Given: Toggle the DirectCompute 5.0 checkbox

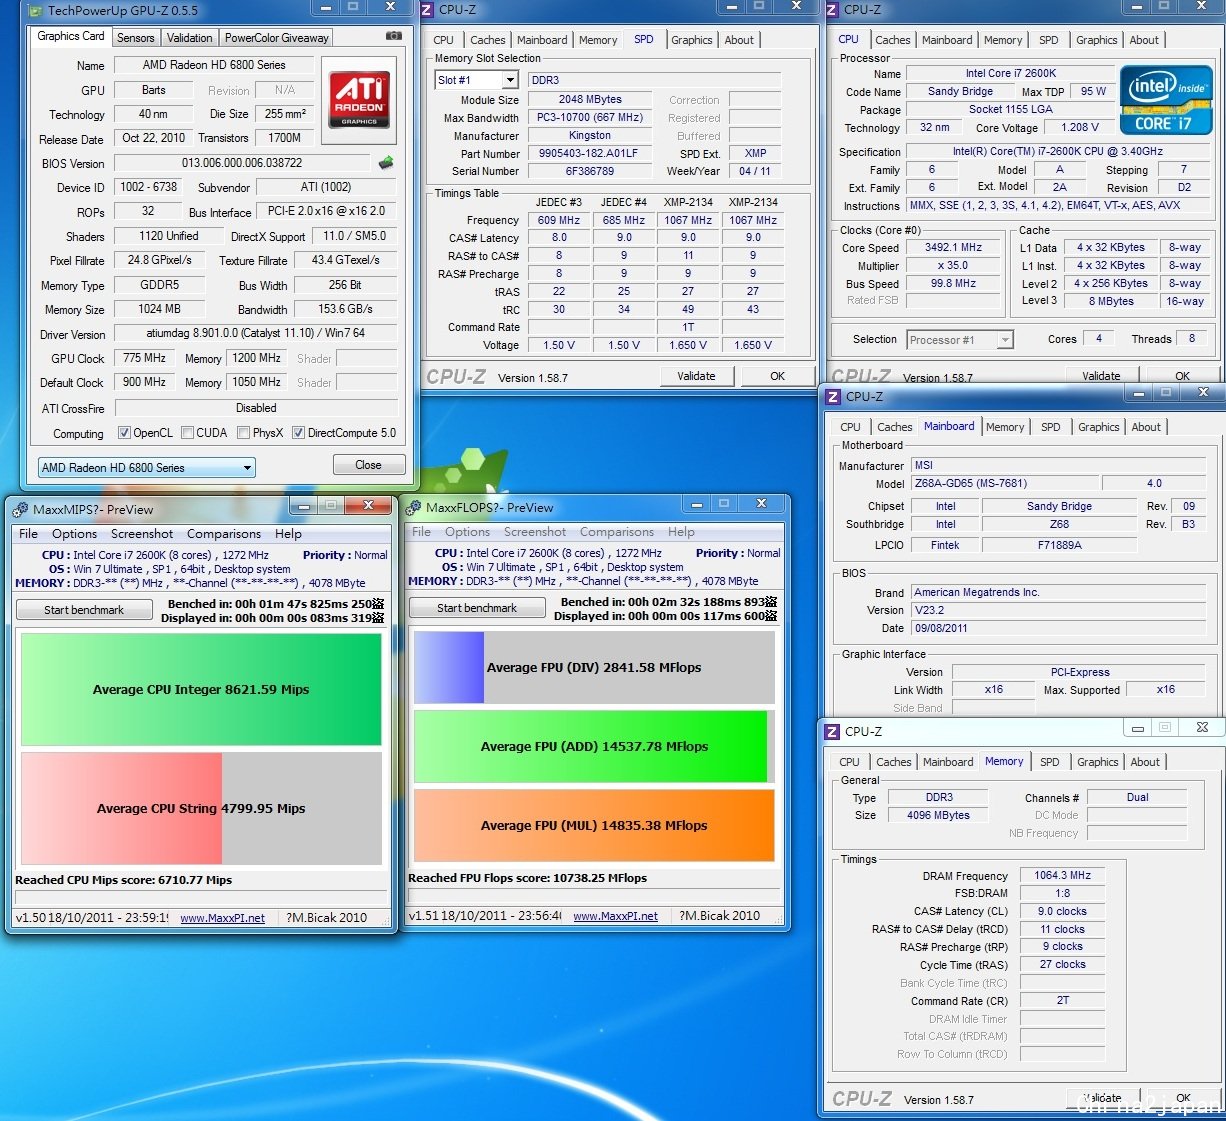Looking at the screenshot, I should pos(298,433).
